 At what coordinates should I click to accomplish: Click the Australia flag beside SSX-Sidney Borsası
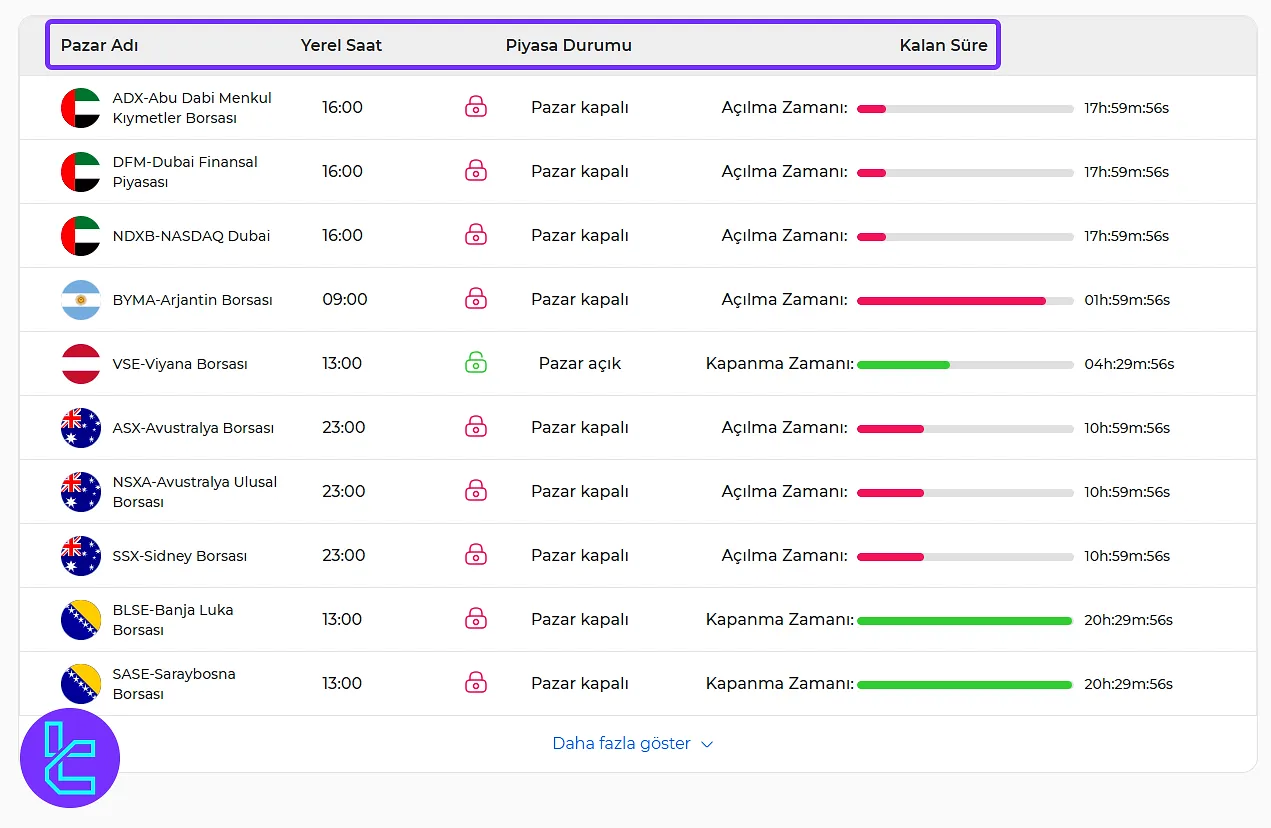point(81,556)
